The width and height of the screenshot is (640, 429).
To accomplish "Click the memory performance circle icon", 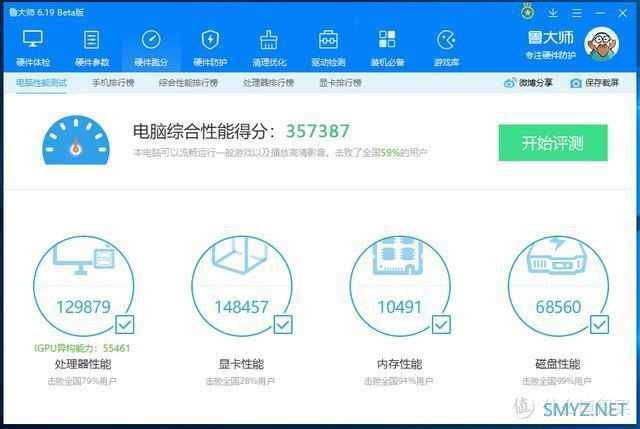I will pos(400,286).
